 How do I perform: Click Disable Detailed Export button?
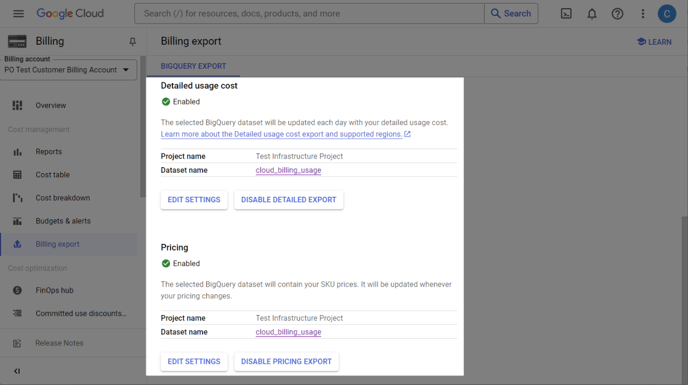pos(288,200)
